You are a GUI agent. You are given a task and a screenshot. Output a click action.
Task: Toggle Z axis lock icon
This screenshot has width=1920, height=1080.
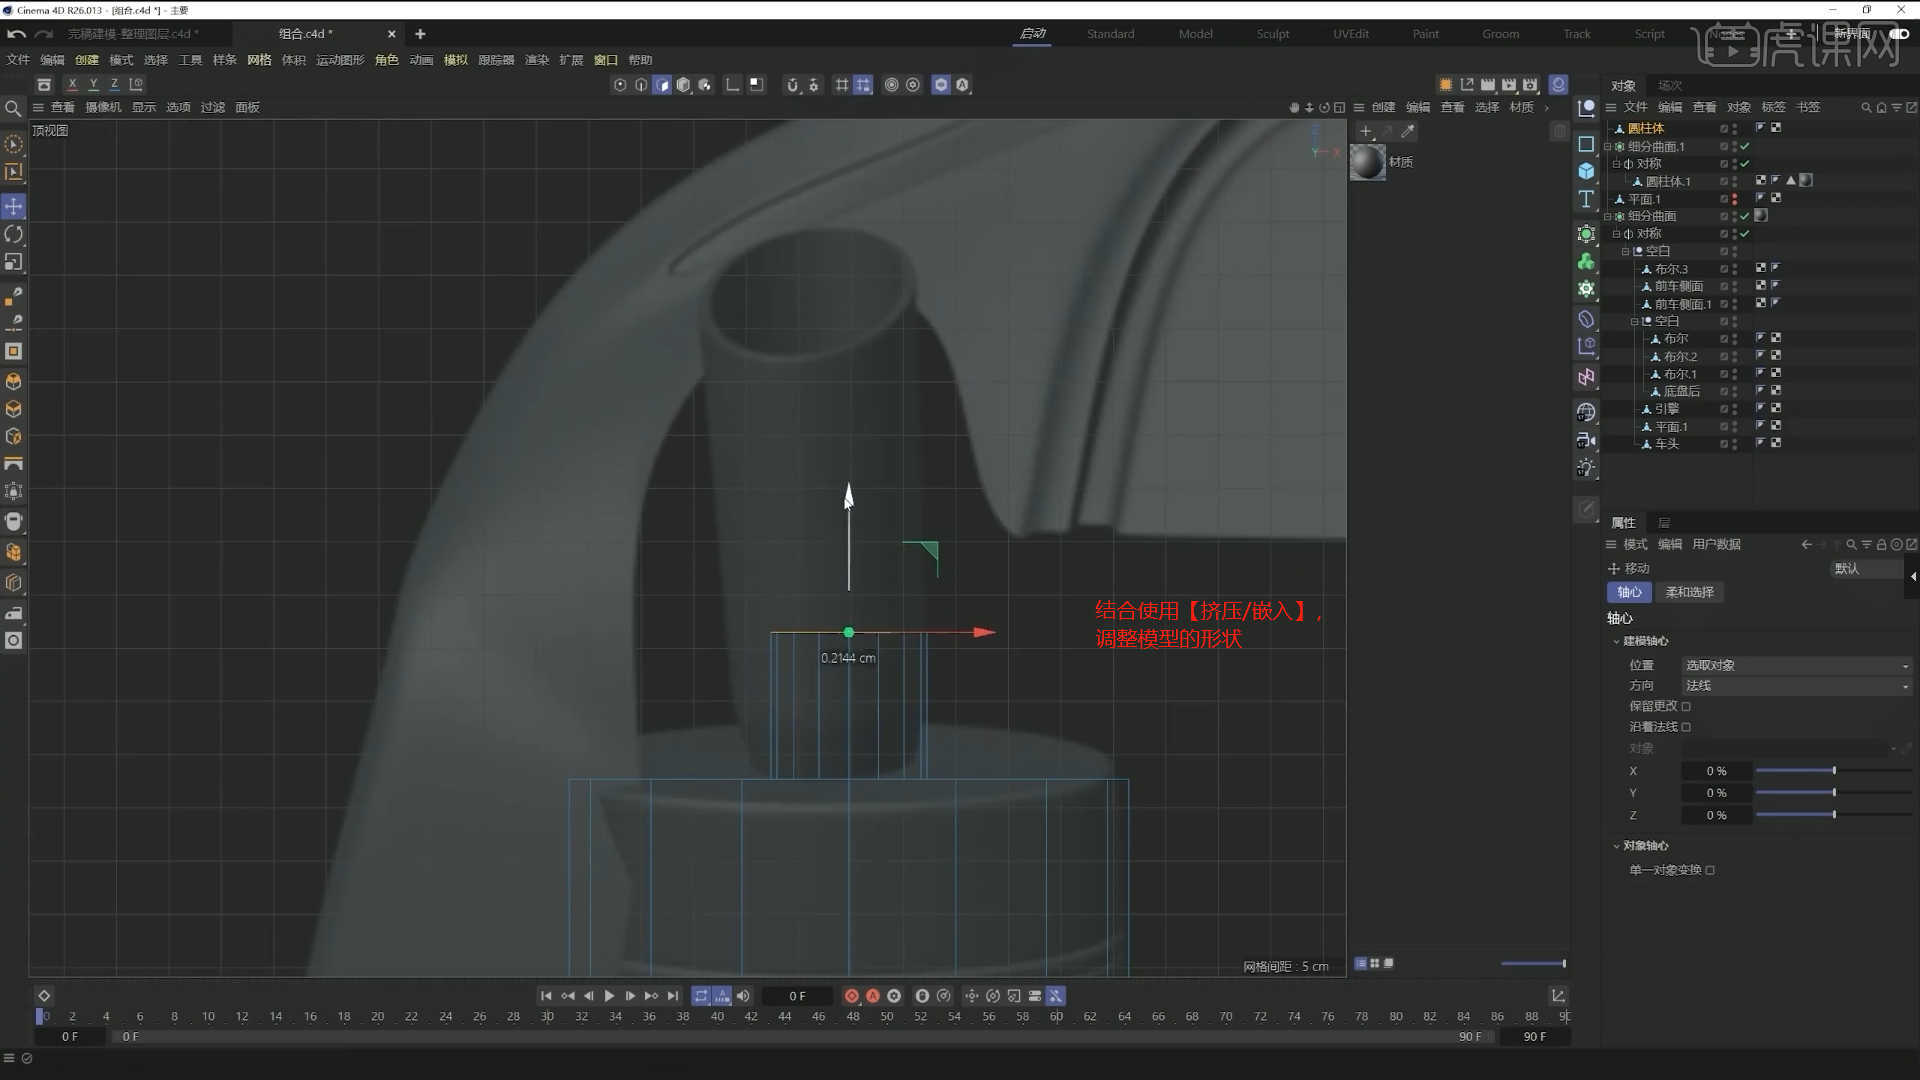114,84
